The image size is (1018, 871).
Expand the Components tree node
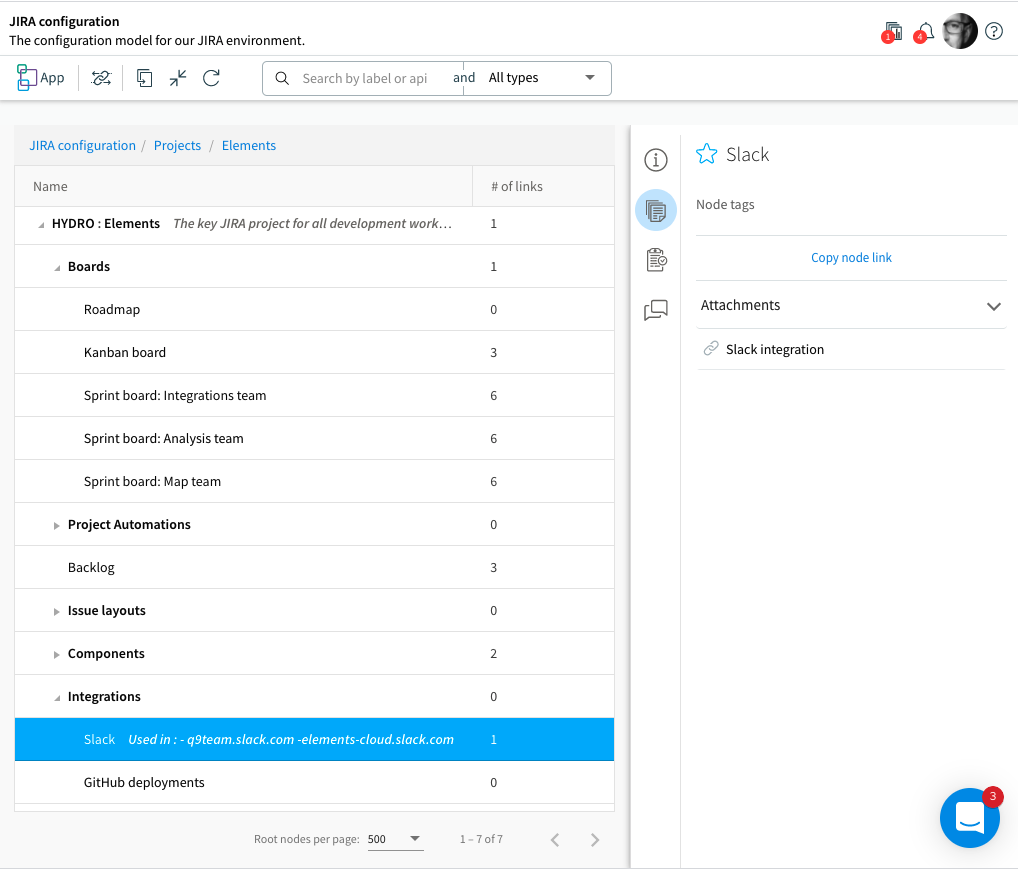(57, 654)
